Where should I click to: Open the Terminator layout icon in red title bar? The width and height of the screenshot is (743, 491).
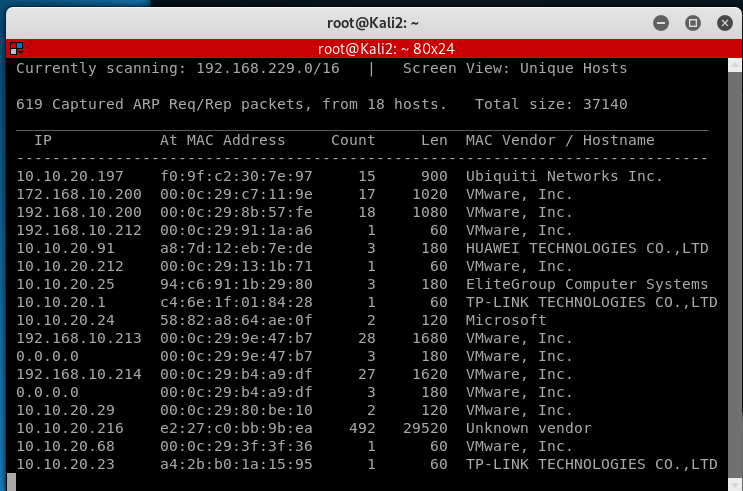pyautogui.click(x=17, y=48)
